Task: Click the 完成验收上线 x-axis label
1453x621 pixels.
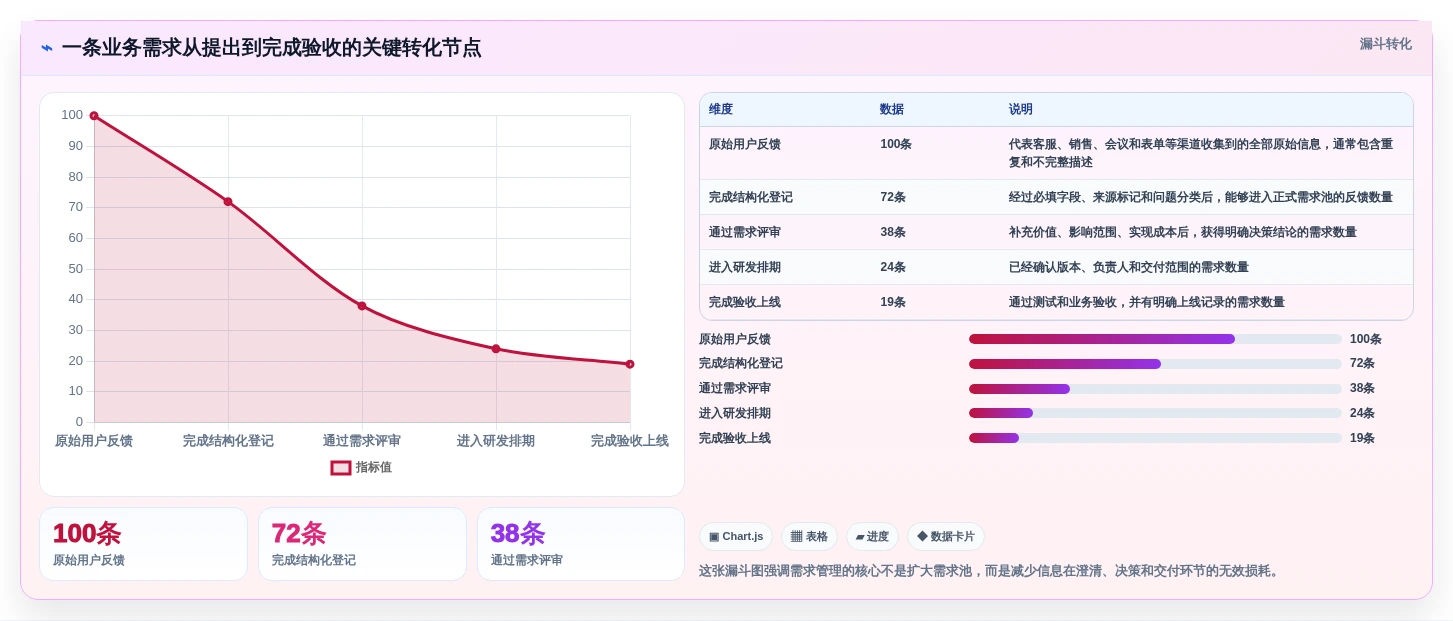Action: [x=629, y=441]
